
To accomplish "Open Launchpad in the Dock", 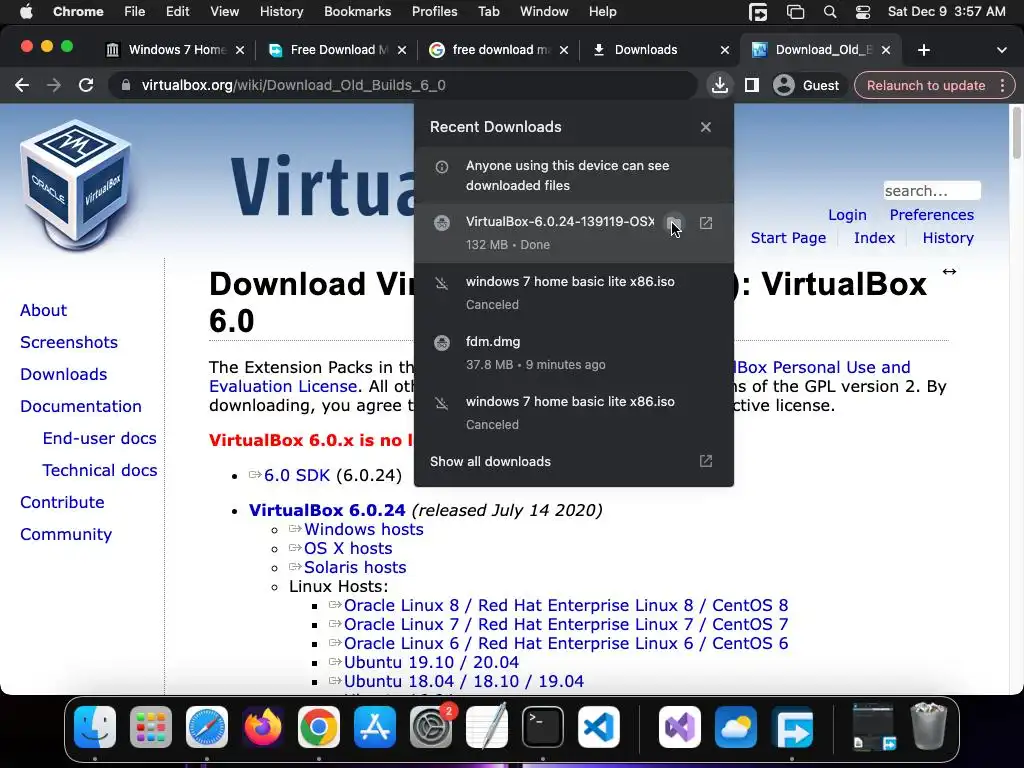I will pos(151,727).
